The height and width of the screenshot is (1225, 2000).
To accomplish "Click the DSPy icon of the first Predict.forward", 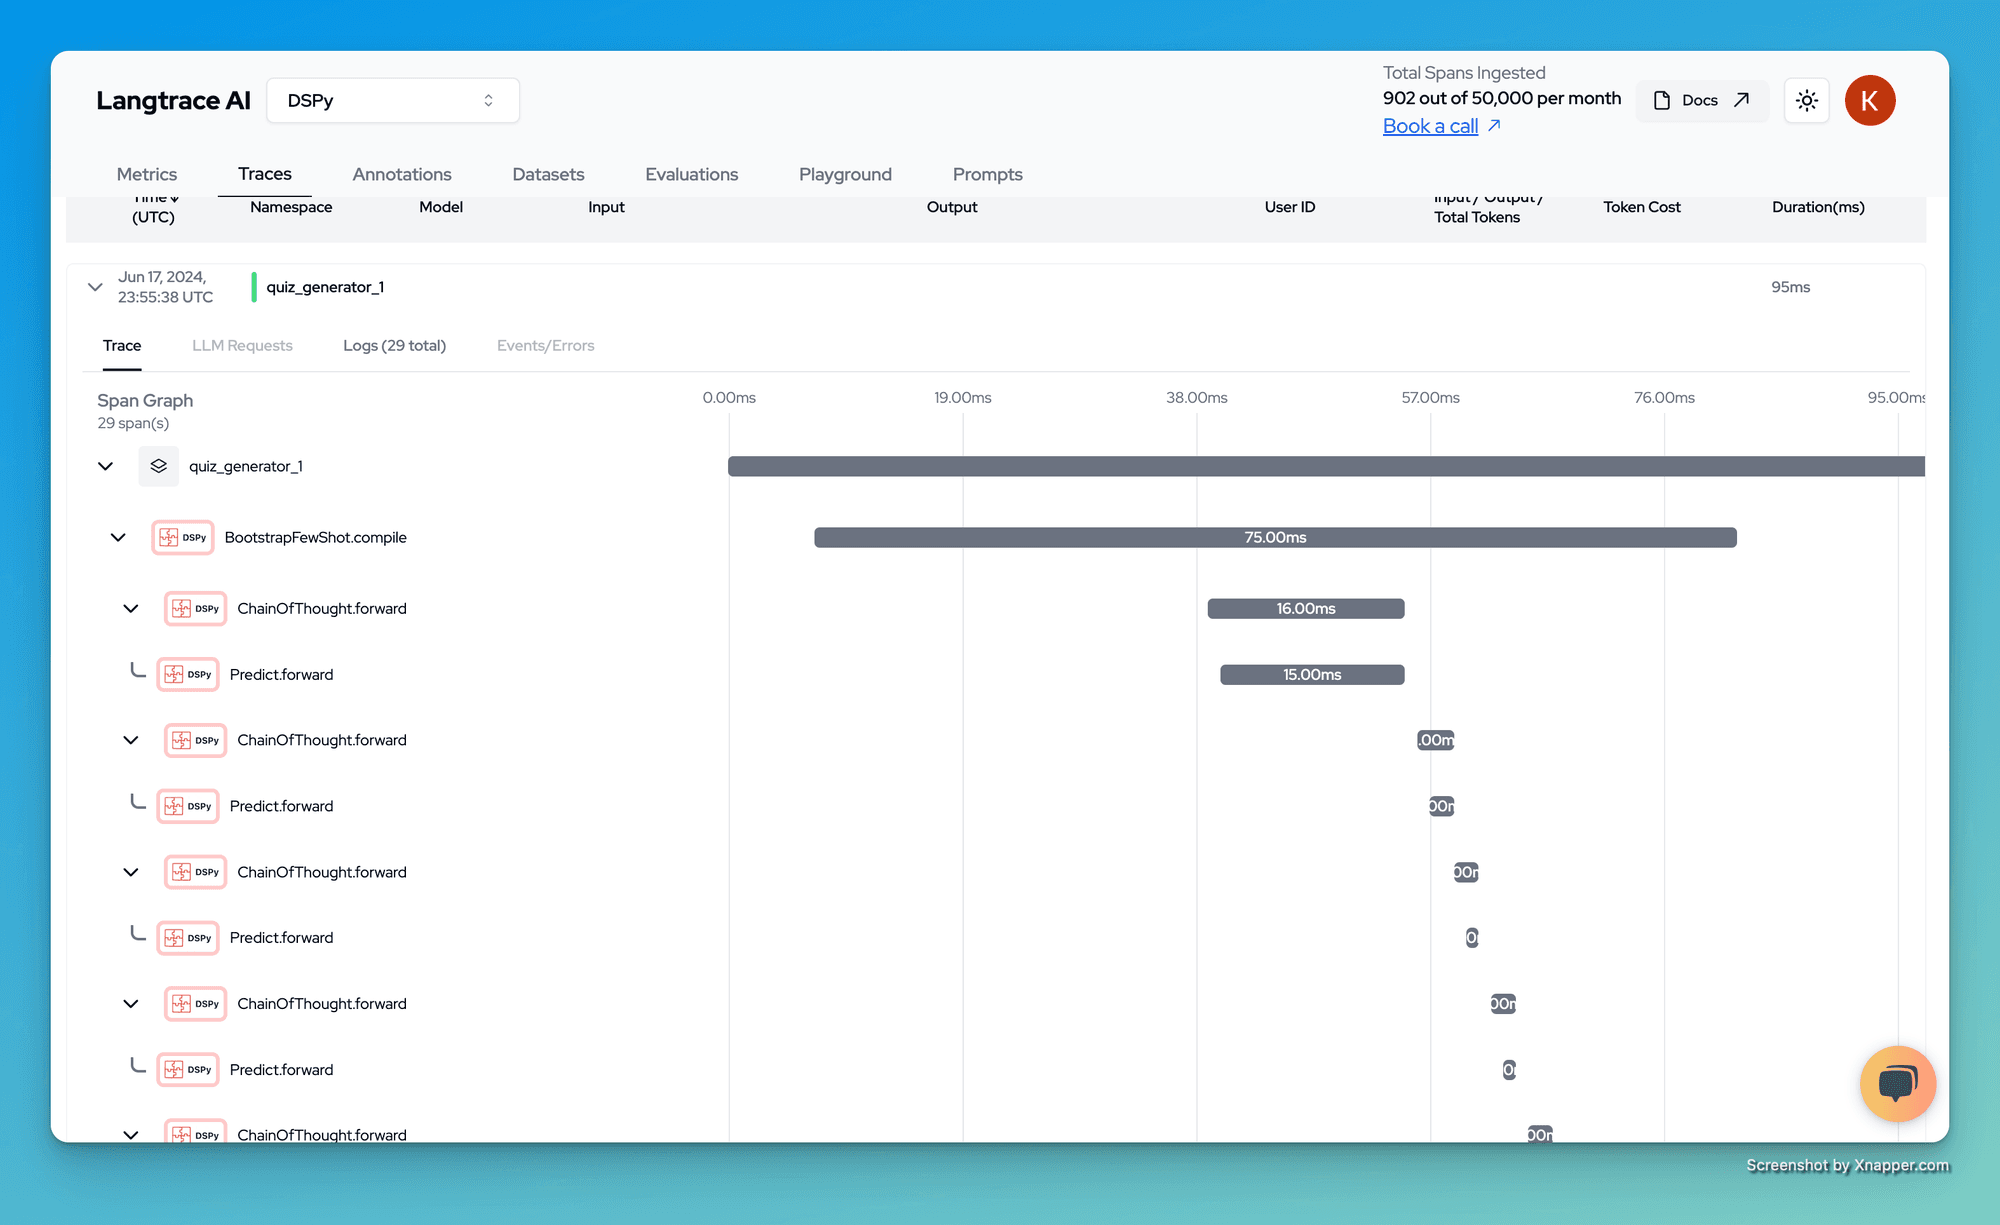I will pos(188,675).
